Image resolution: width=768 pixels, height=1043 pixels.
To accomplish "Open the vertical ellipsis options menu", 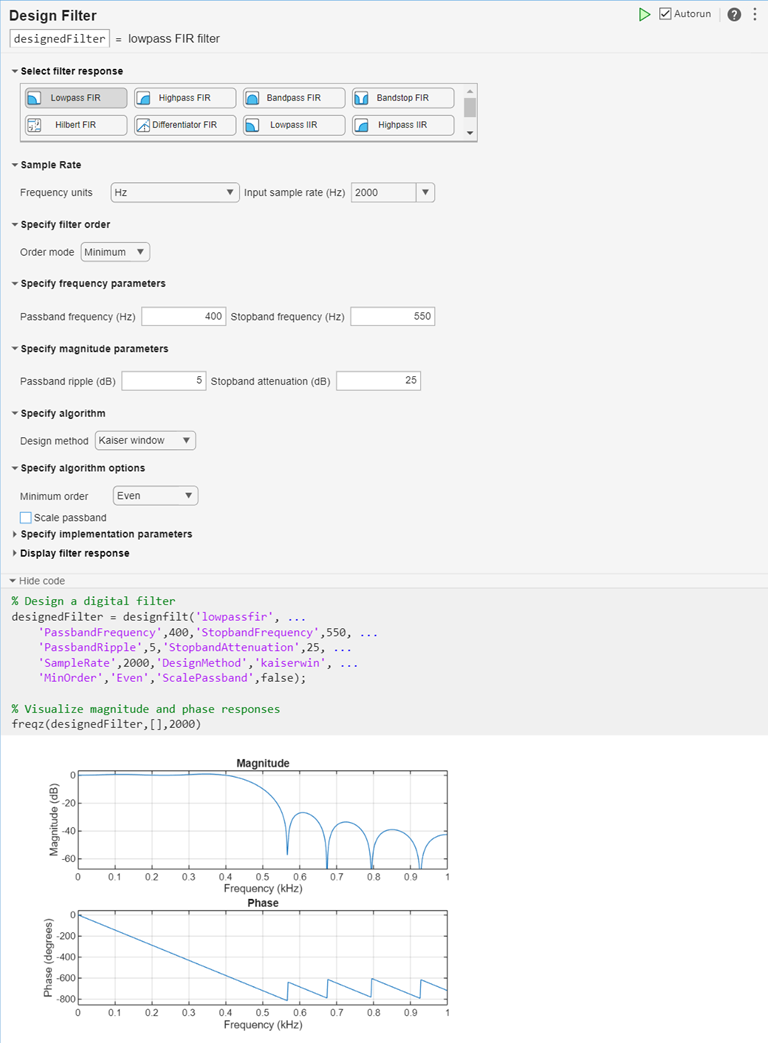I will tap(755, 14).
